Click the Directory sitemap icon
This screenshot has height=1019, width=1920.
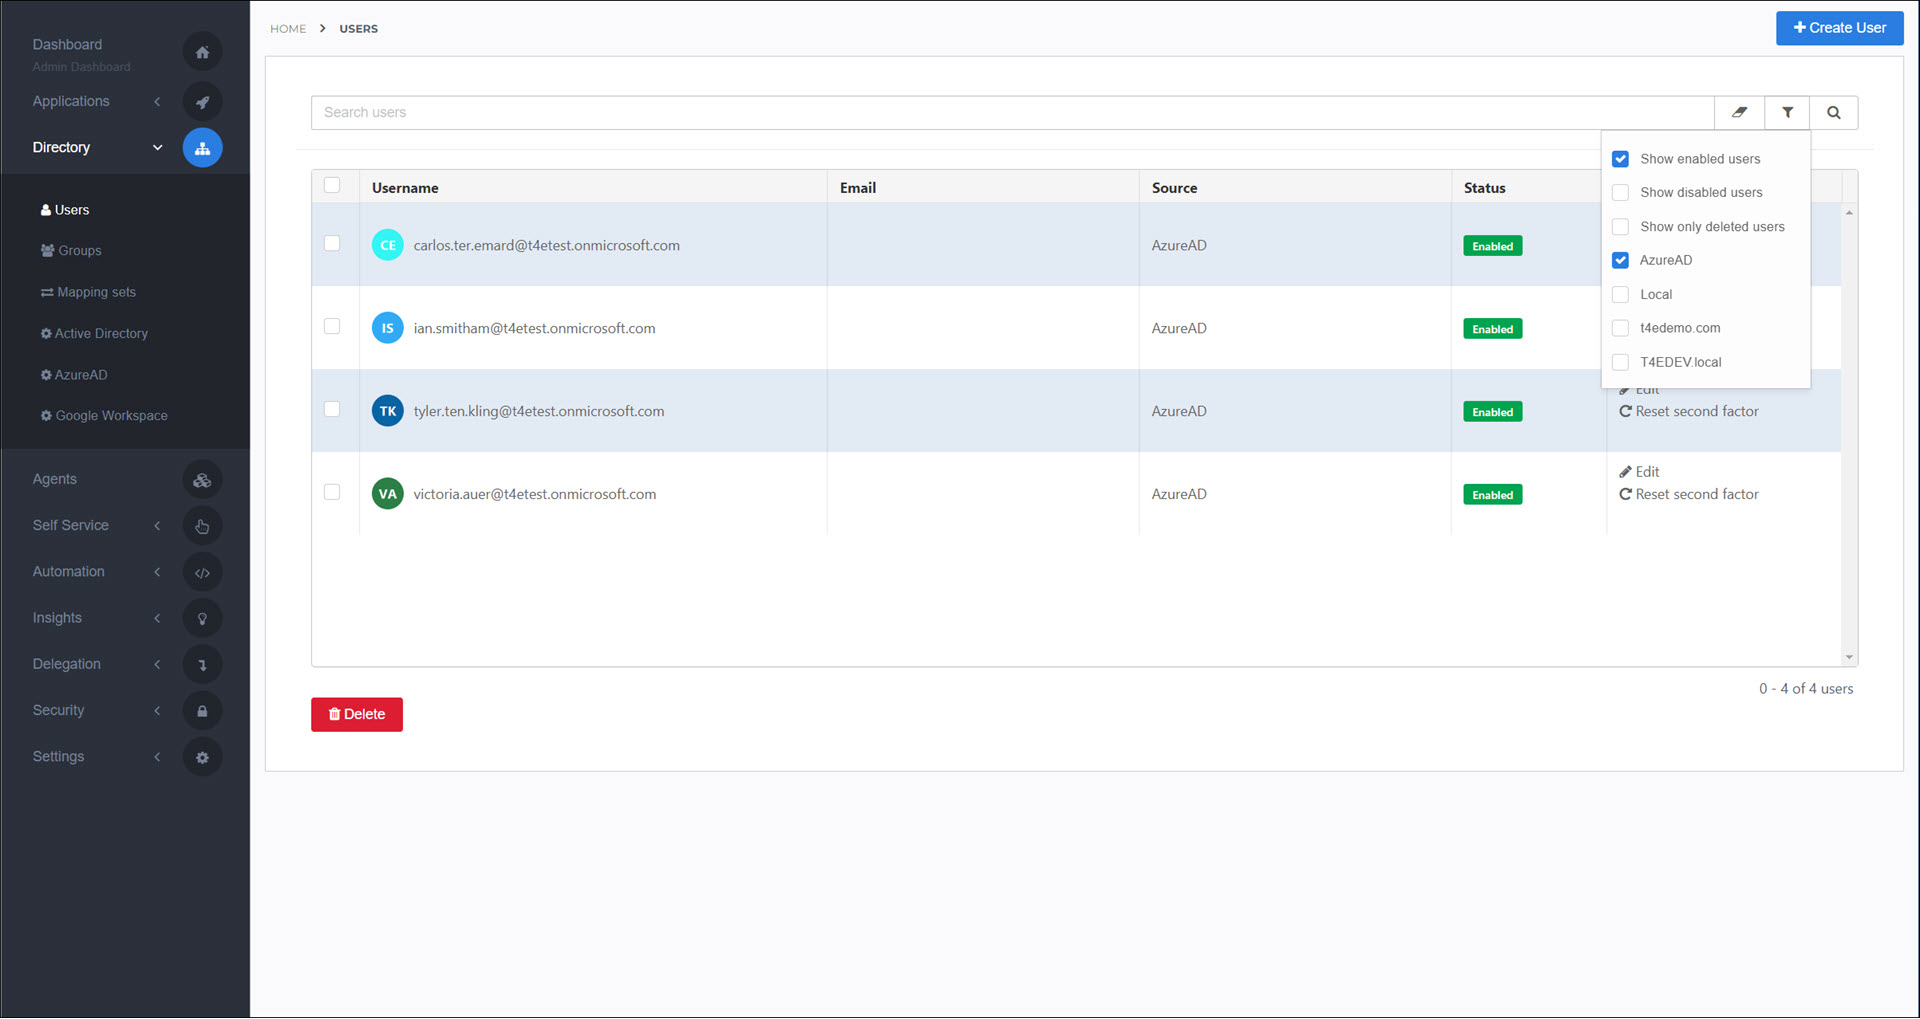point(202,148)
